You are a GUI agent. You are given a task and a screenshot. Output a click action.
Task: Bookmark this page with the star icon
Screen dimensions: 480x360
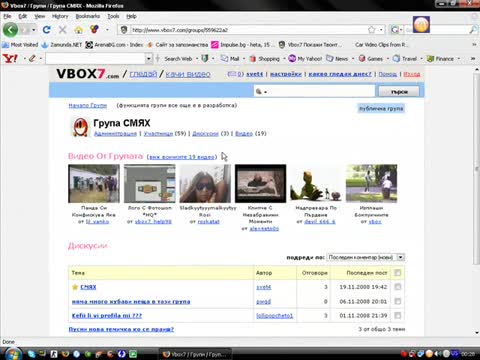click(372, 30)
